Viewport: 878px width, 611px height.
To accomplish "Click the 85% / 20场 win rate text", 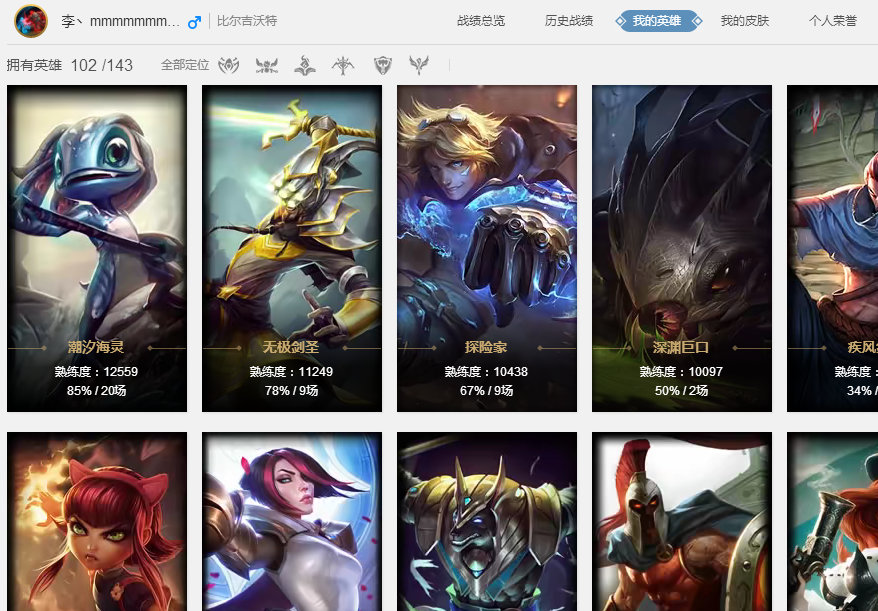I will [96, 391].
